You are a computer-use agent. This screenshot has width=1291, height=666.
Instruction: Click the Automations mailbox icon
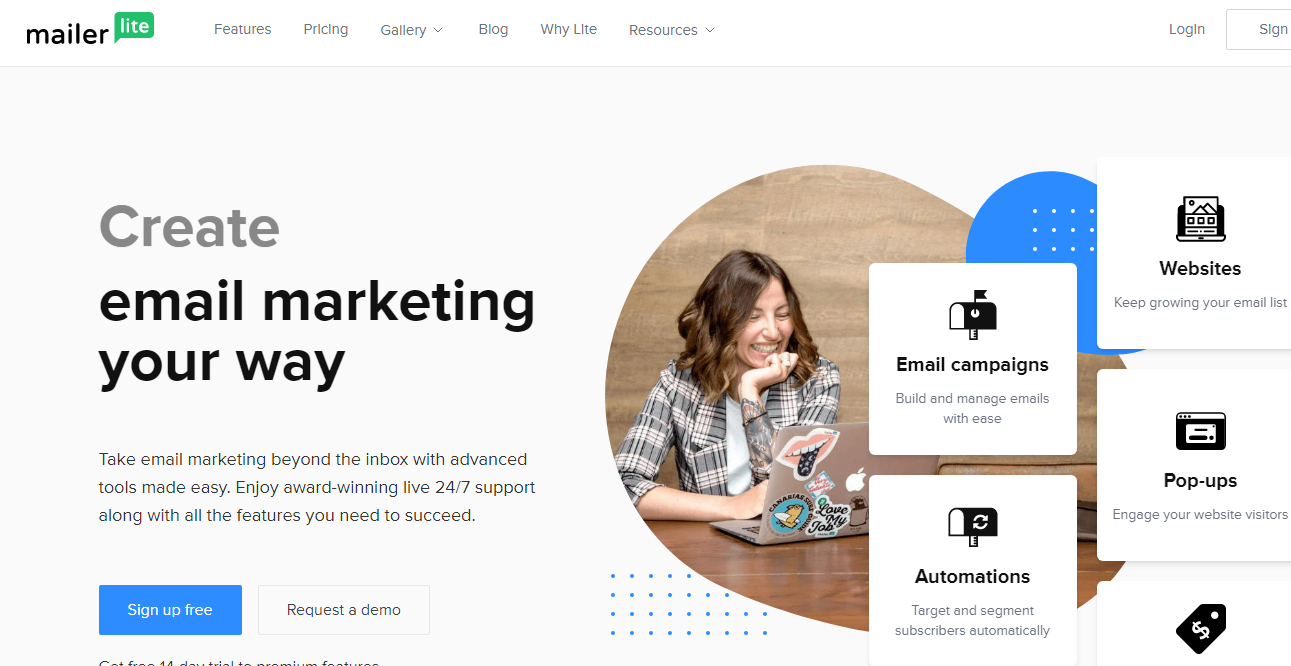[973, 527]
